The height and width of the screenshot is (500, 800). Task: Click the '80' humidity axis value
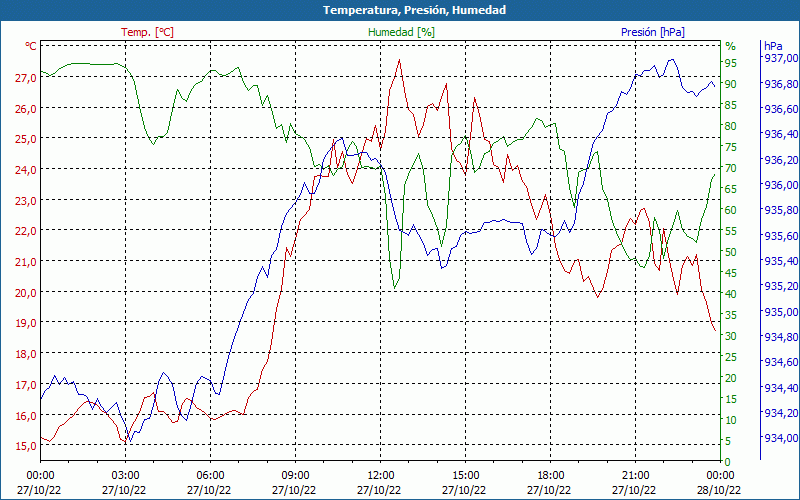[x=731, y=126]
